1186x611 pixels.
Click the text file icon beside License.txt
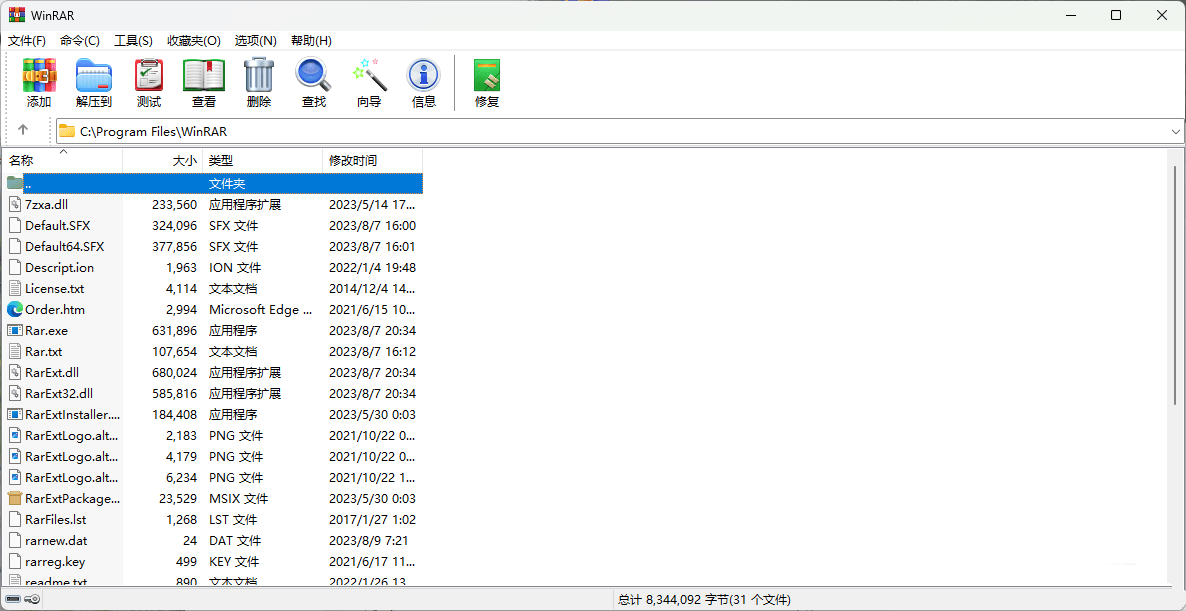coord(14,288)
